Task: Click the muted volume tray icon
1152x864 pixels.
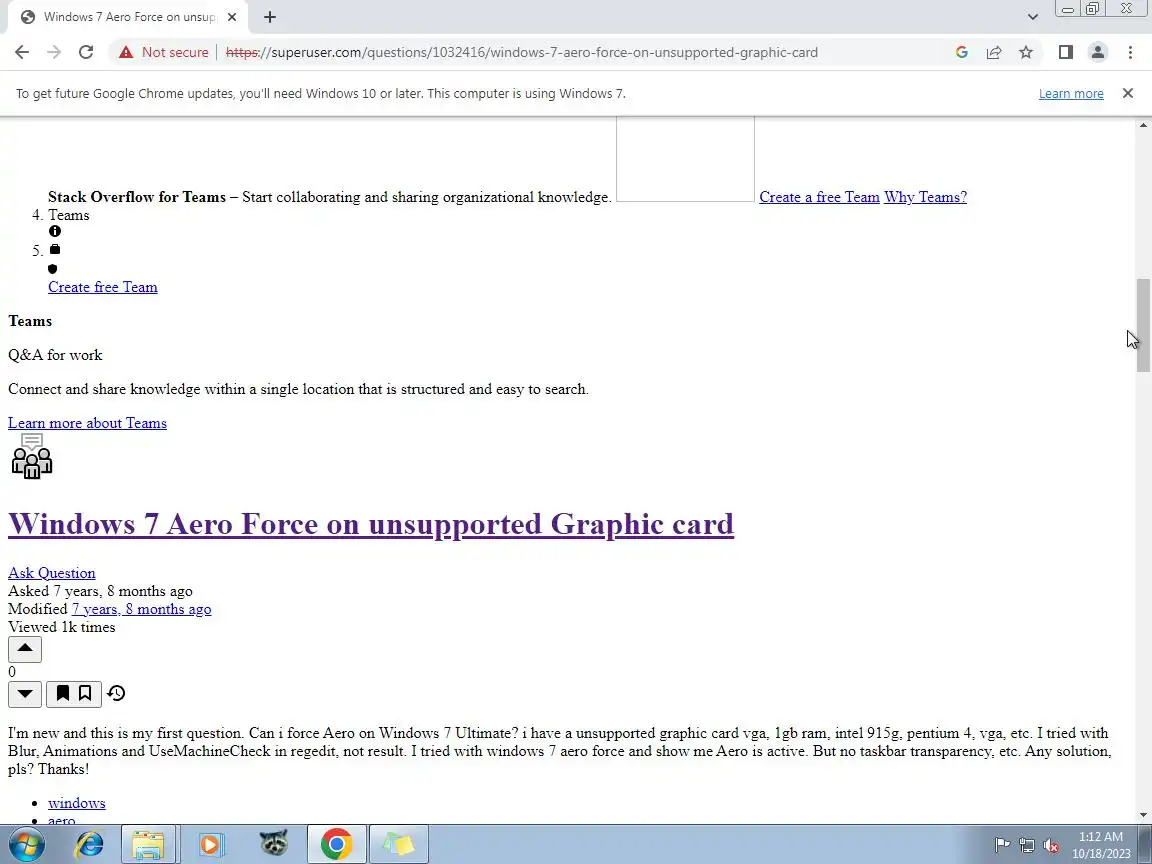Action: click(1051, 845)
